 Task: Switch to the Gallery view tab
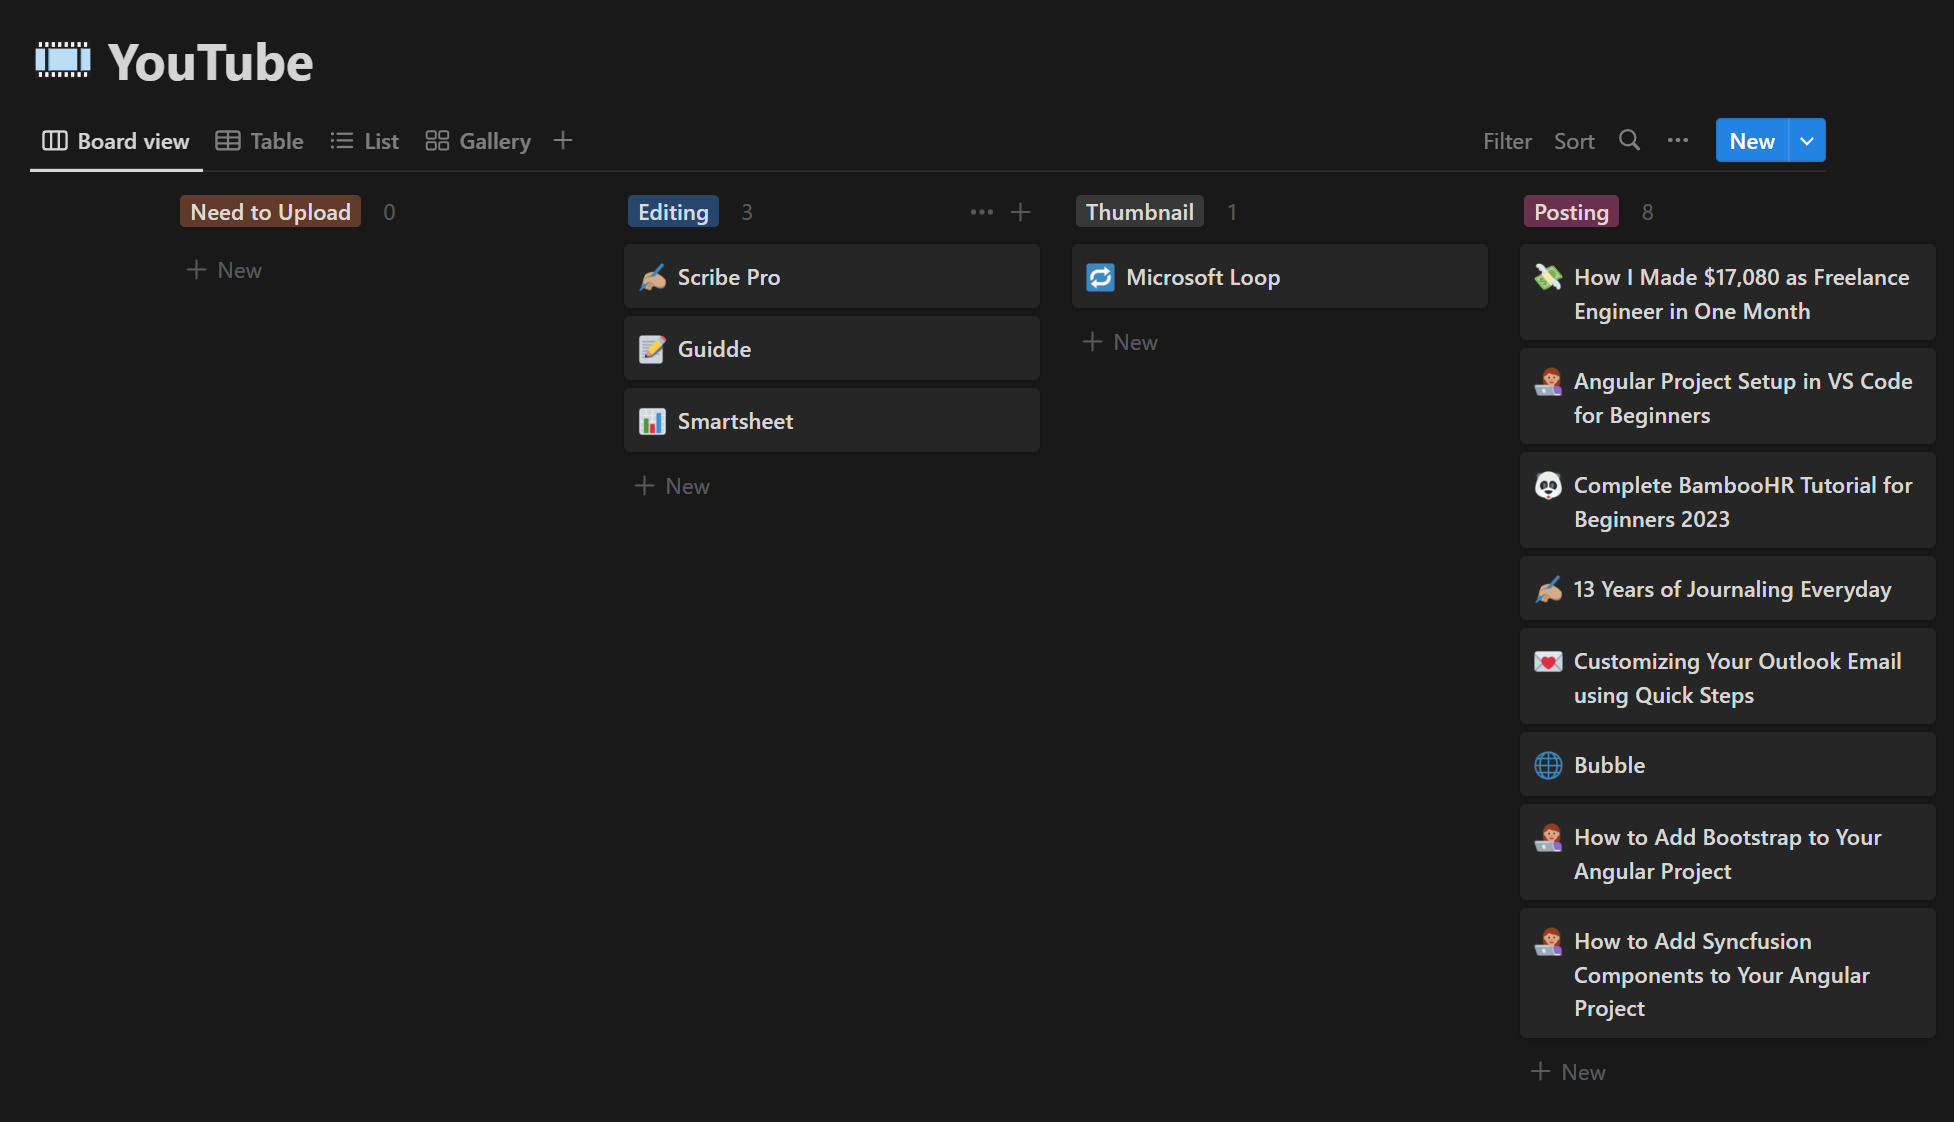[478, 141]
